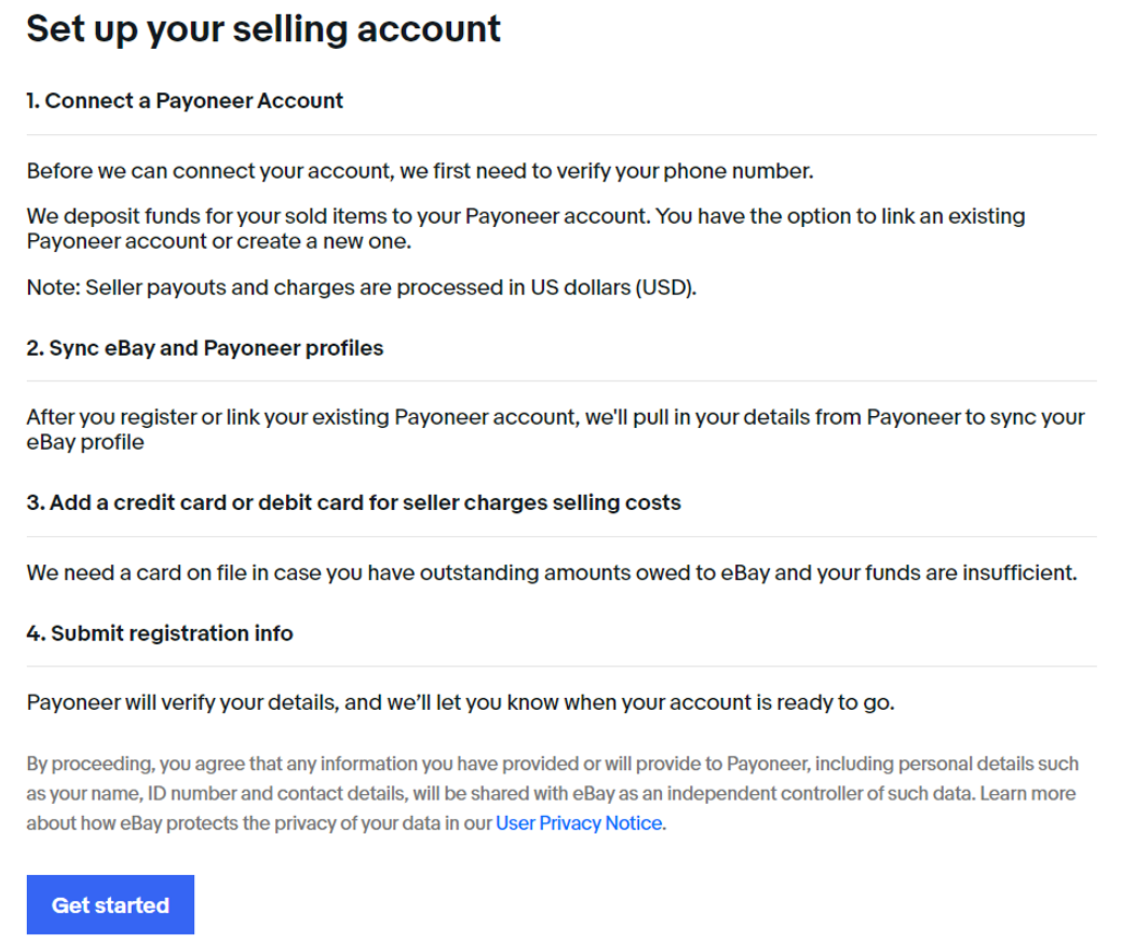Click the divider line under step 1 heading
The width and height of the screenshot is (1124, 952).
click(x=561, y=134)
